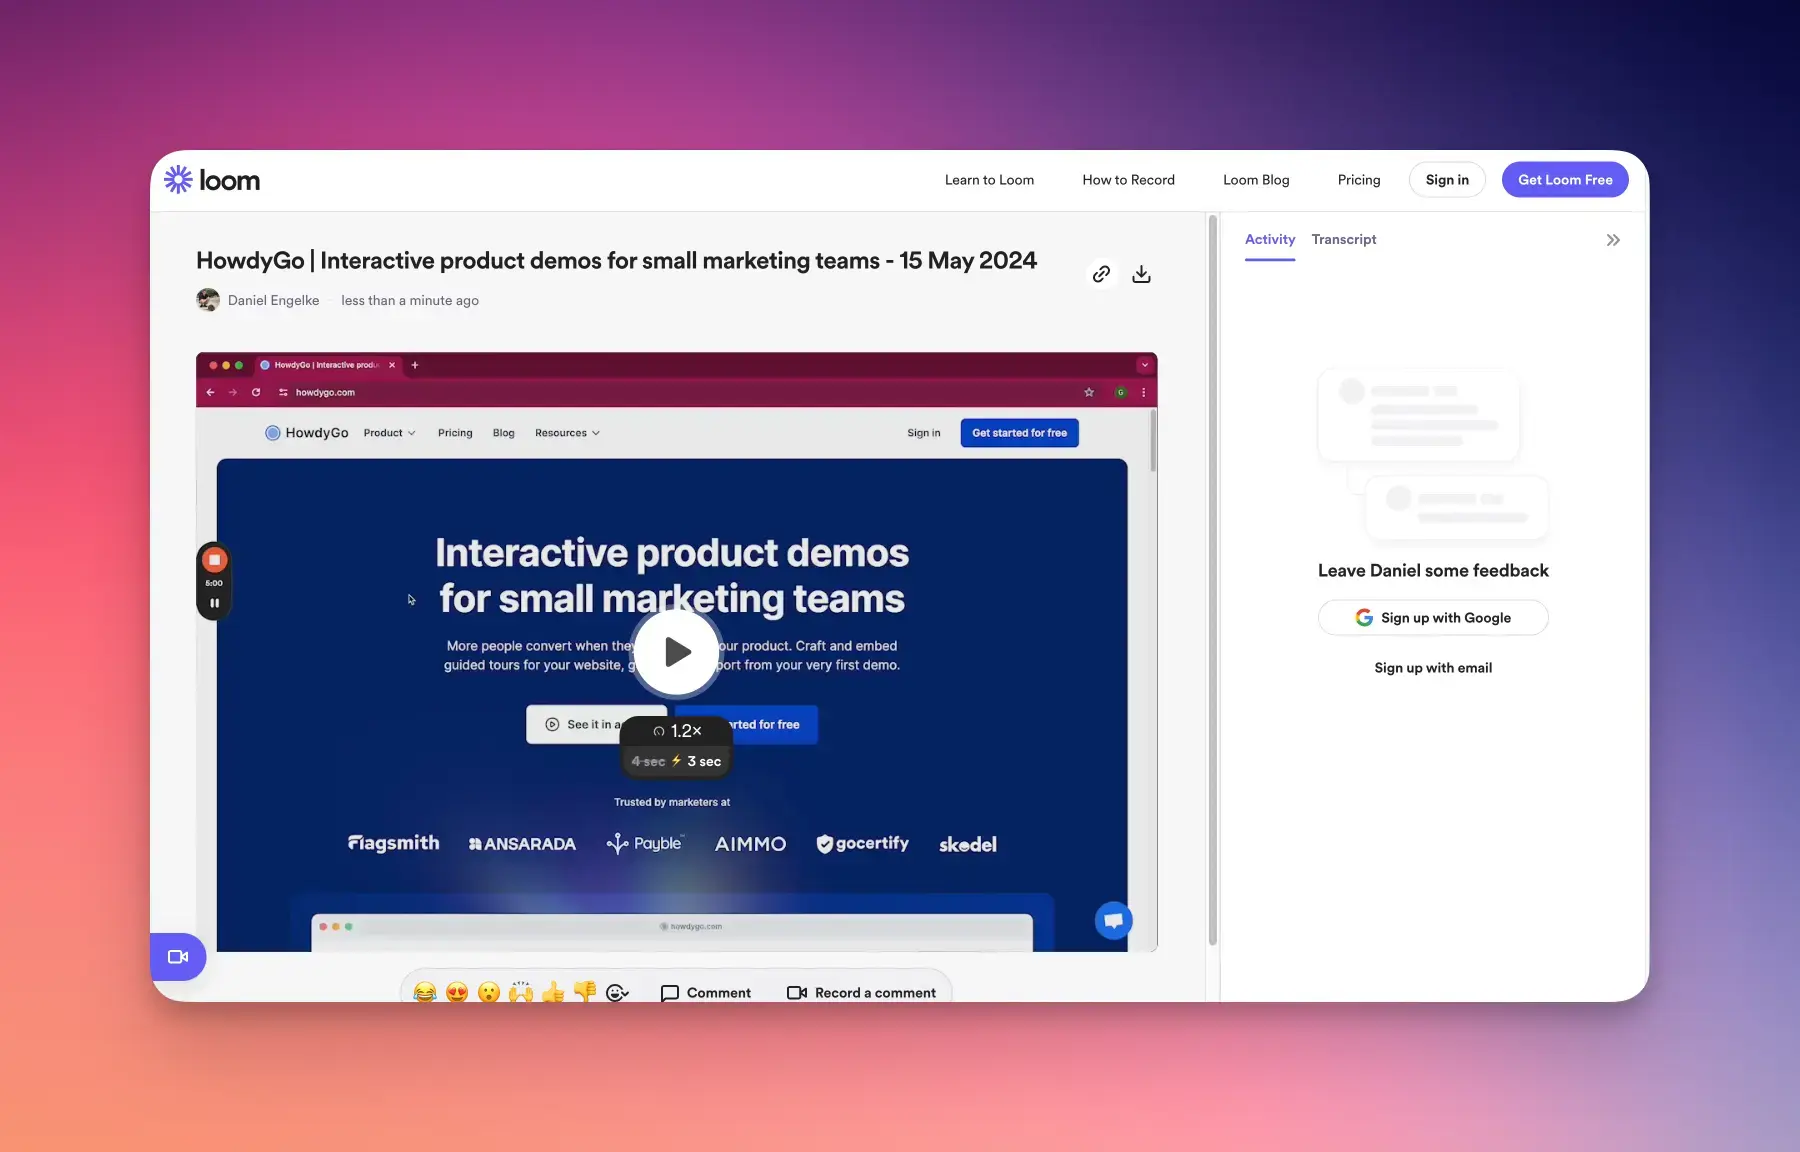Image resolution: width=1800 pixels, height=1152 pixels.
Task: Click the flagsmith logo
Action: (393, 843)
